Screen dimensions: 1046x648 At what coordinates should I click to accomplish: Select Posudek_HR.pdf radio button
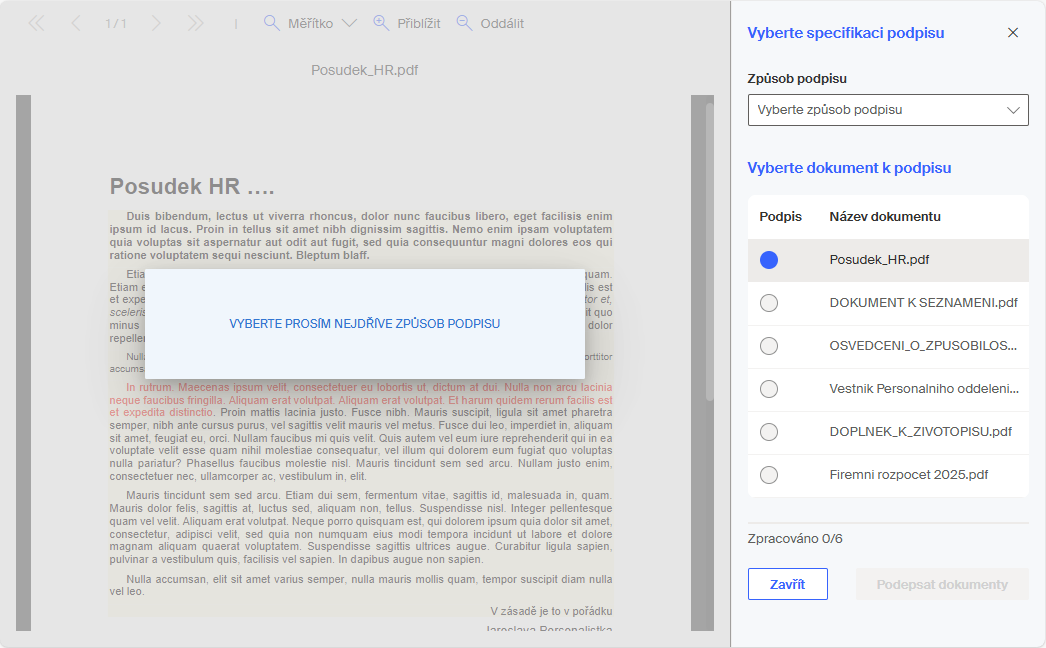(769, 260)
